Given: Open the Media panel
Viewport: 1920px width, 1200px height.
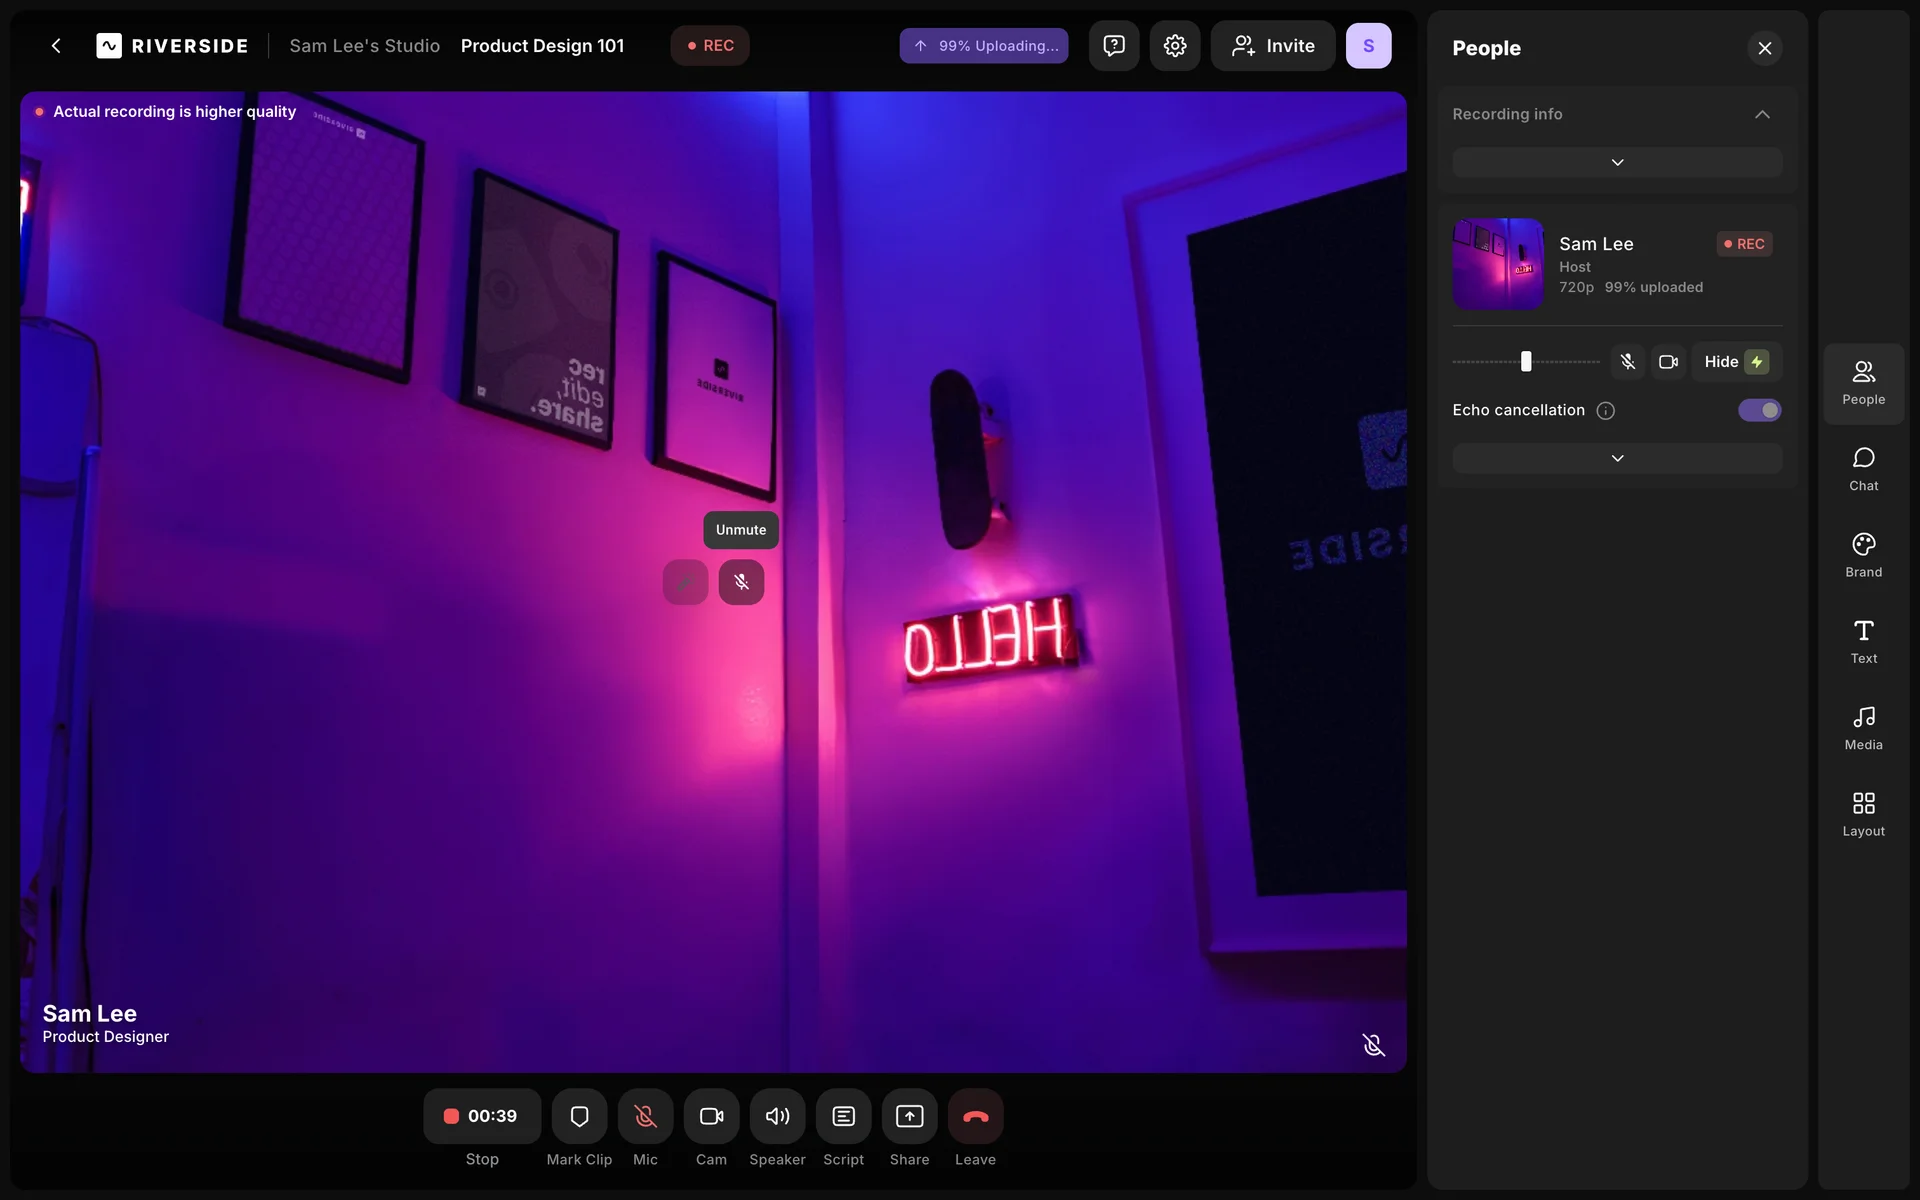Looking at the screenshot, I should [1863, 728].
